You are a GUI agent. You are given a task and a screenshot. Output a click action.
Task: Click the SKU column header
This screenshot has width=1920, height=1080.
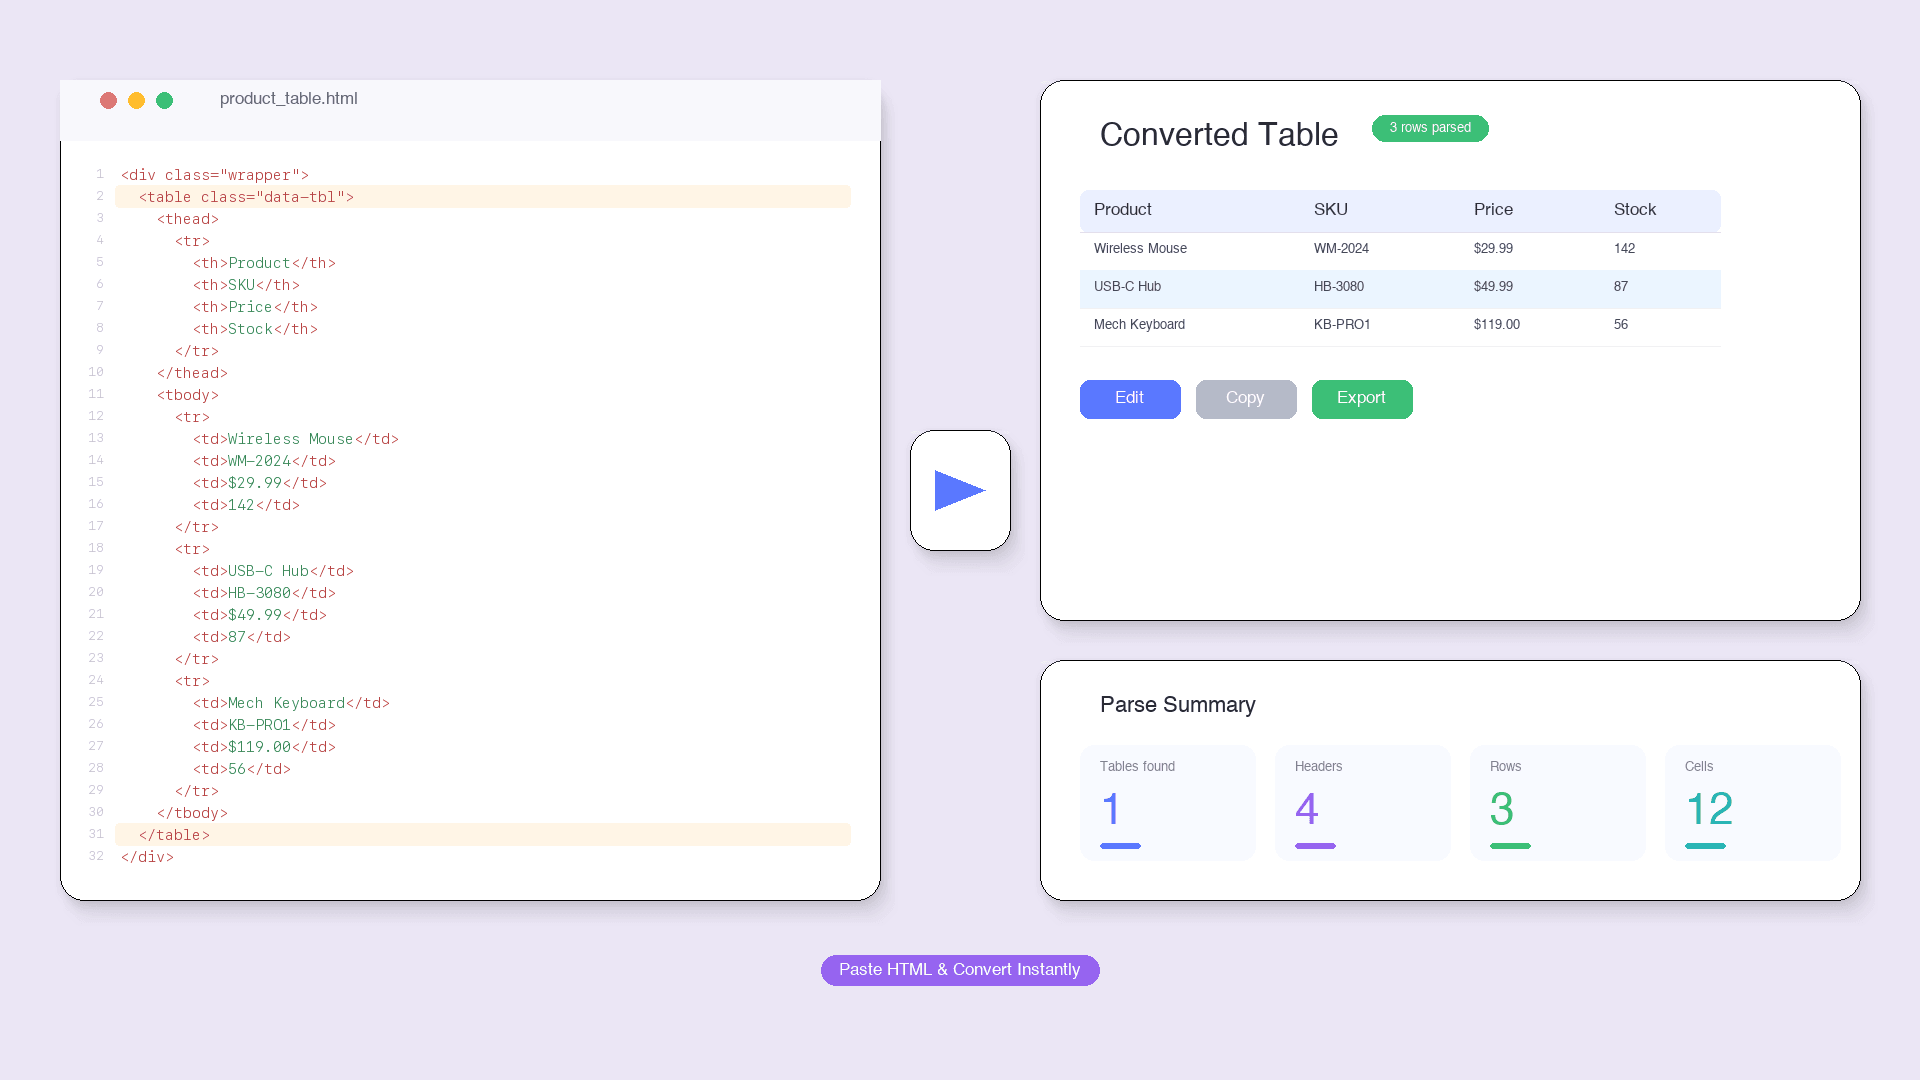tap(1330, 210)
